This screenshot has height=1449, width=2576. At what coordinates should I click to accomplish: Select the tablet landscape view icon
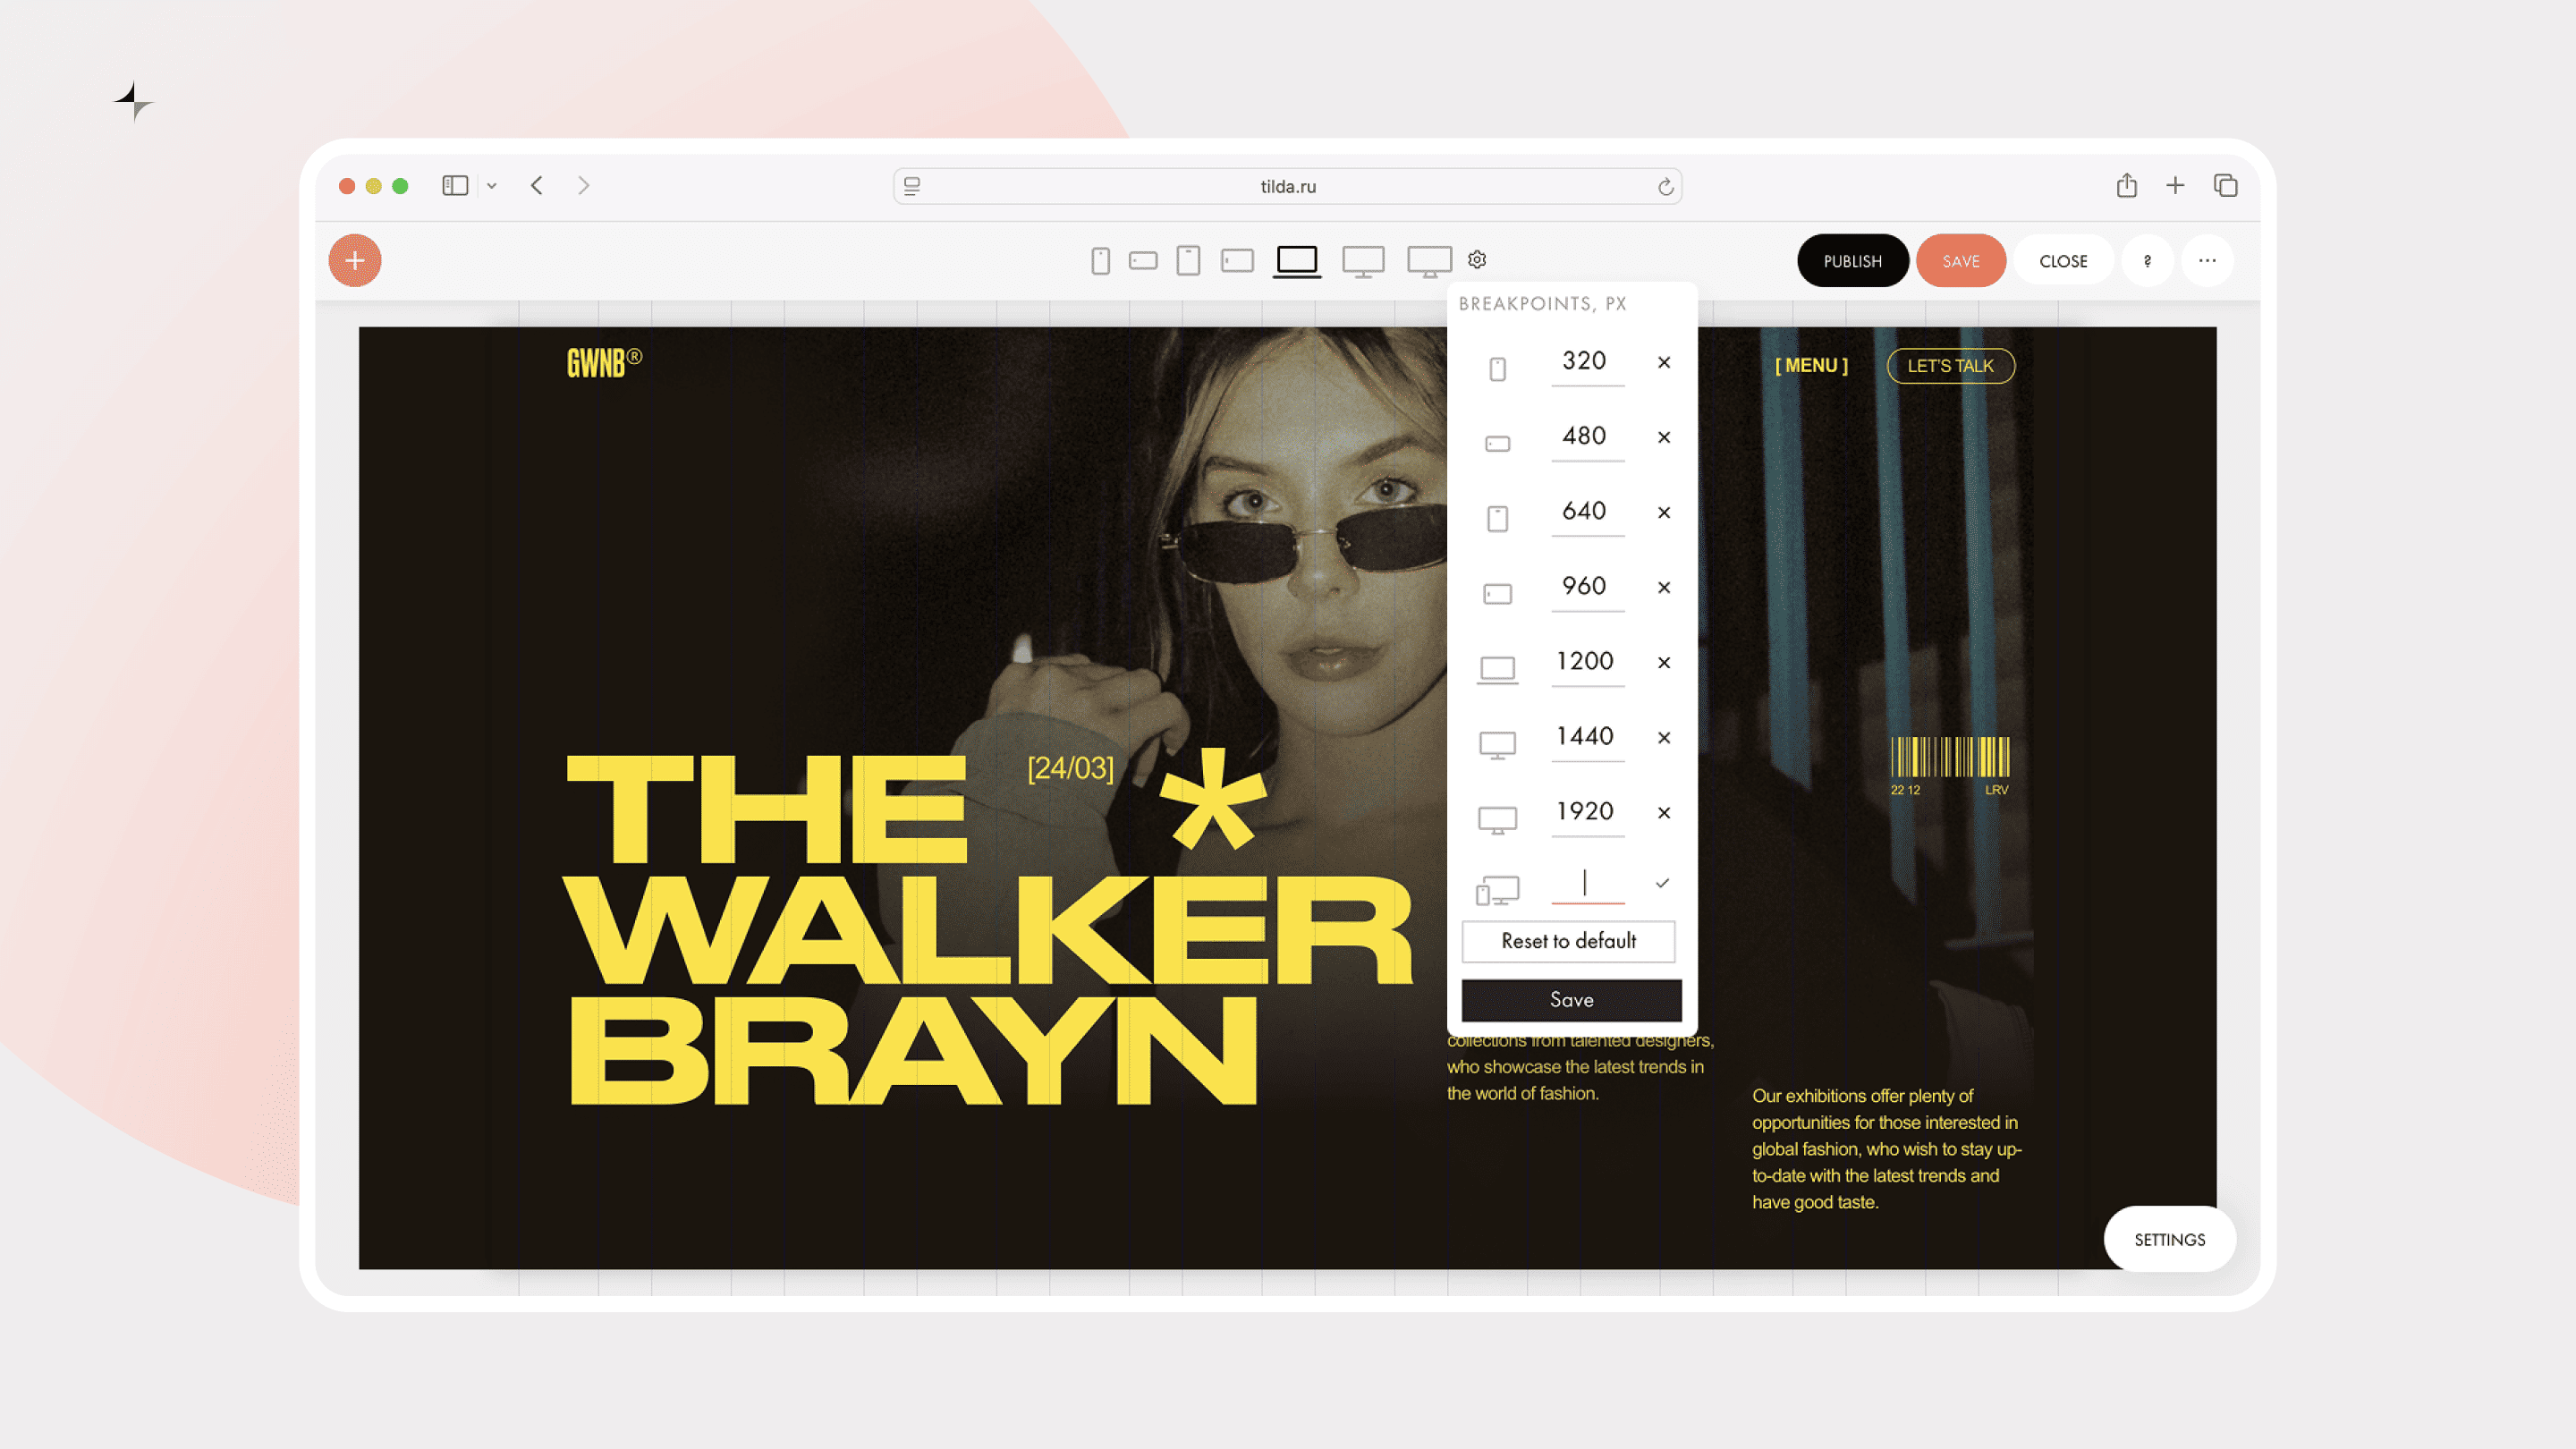point(1237,261)
